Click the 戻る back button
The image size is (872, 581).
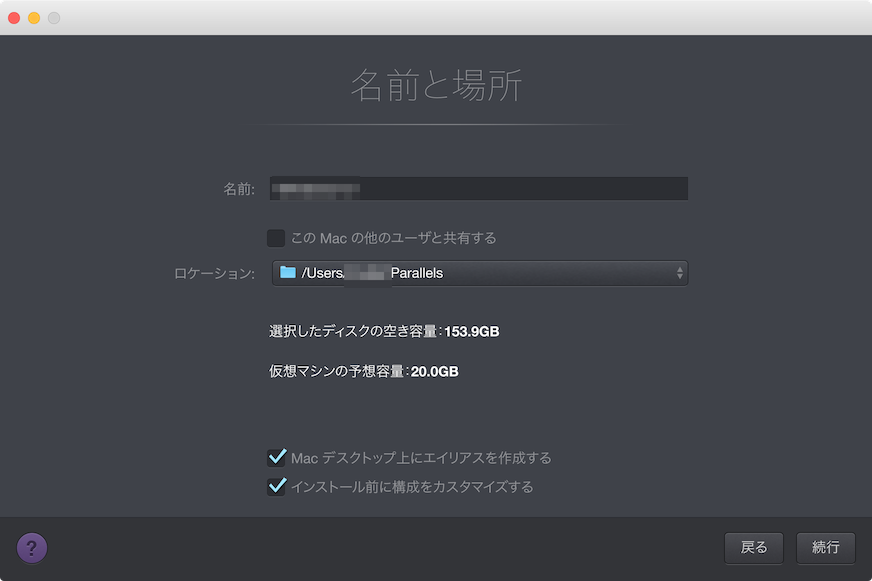click(754, 548)
